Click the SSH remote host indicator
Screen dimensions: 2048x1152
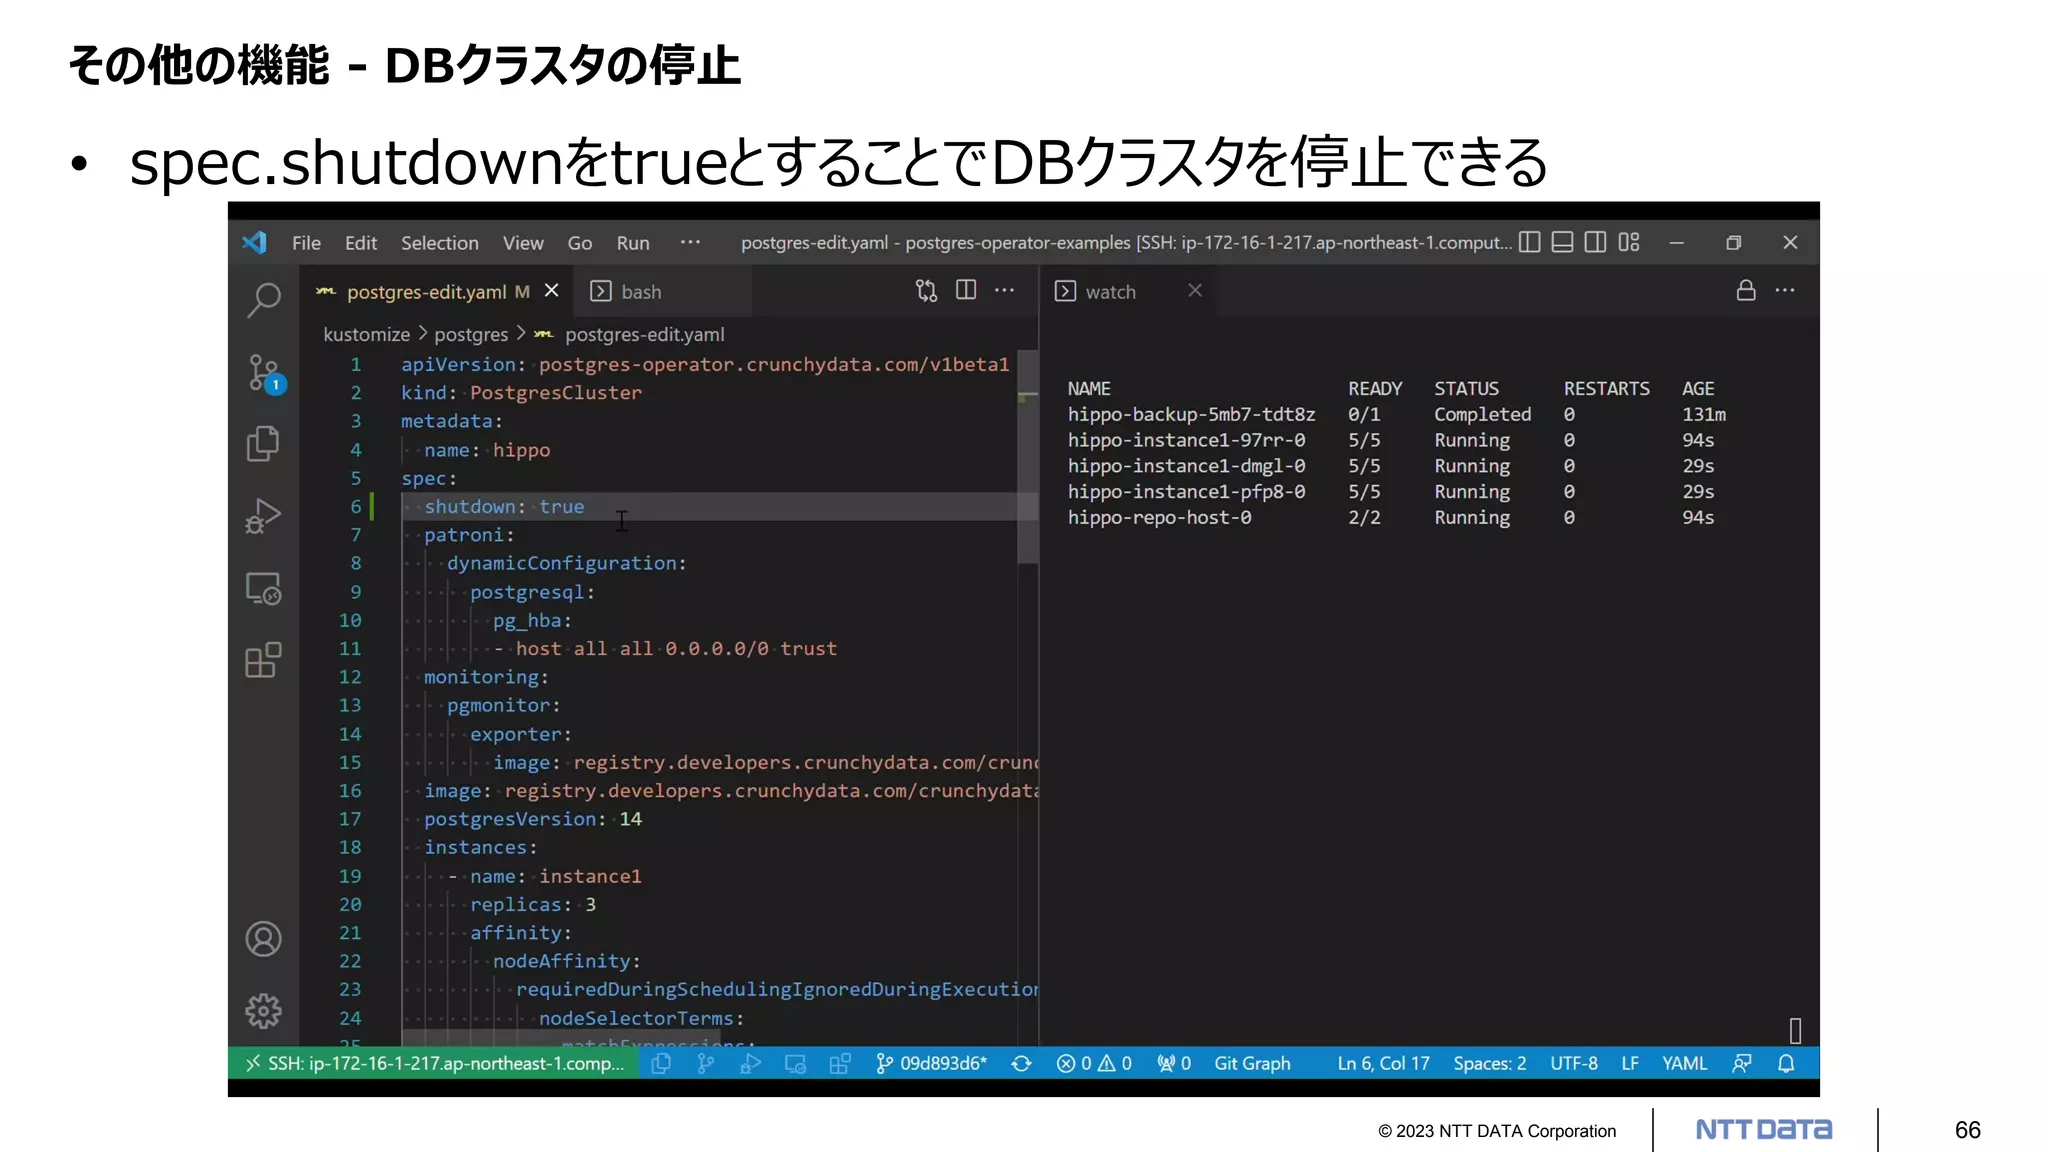click(x=435, y=1063)
